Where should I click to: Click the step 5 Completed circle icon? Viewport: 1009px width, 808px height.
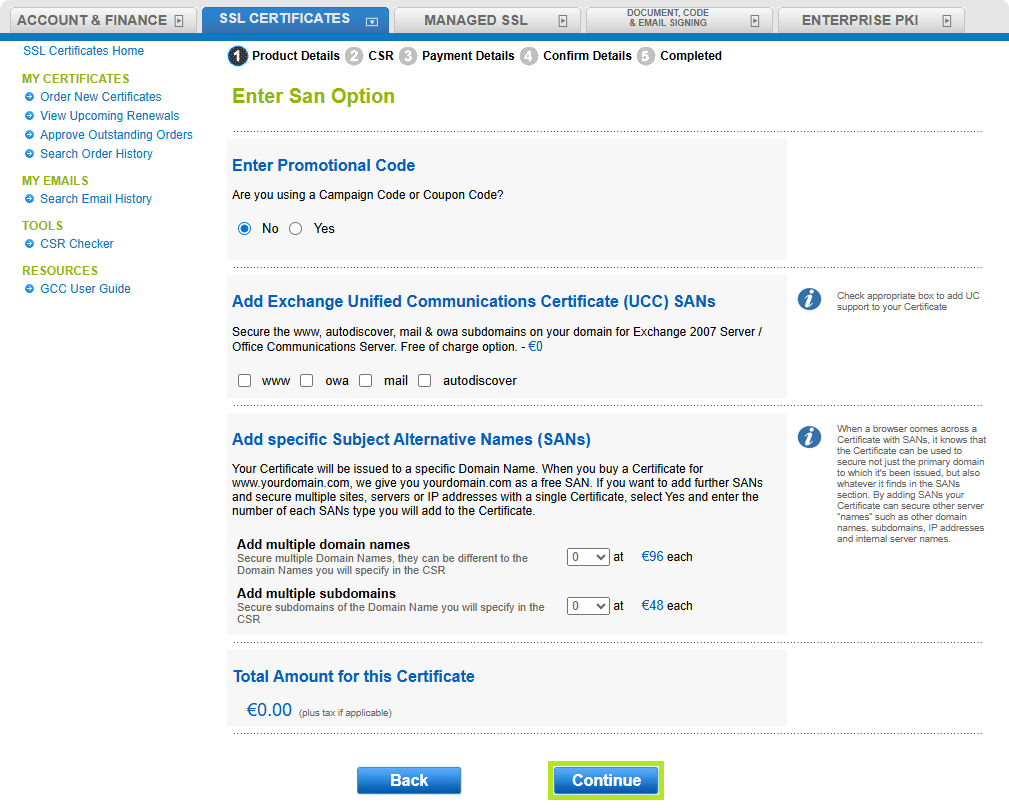646,56
